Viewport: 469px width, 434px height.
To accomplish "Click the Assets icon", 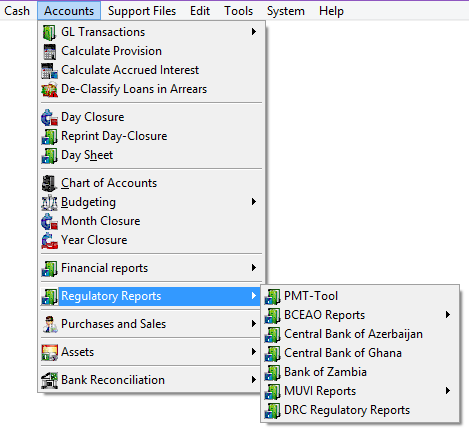I will pos(49,352).
